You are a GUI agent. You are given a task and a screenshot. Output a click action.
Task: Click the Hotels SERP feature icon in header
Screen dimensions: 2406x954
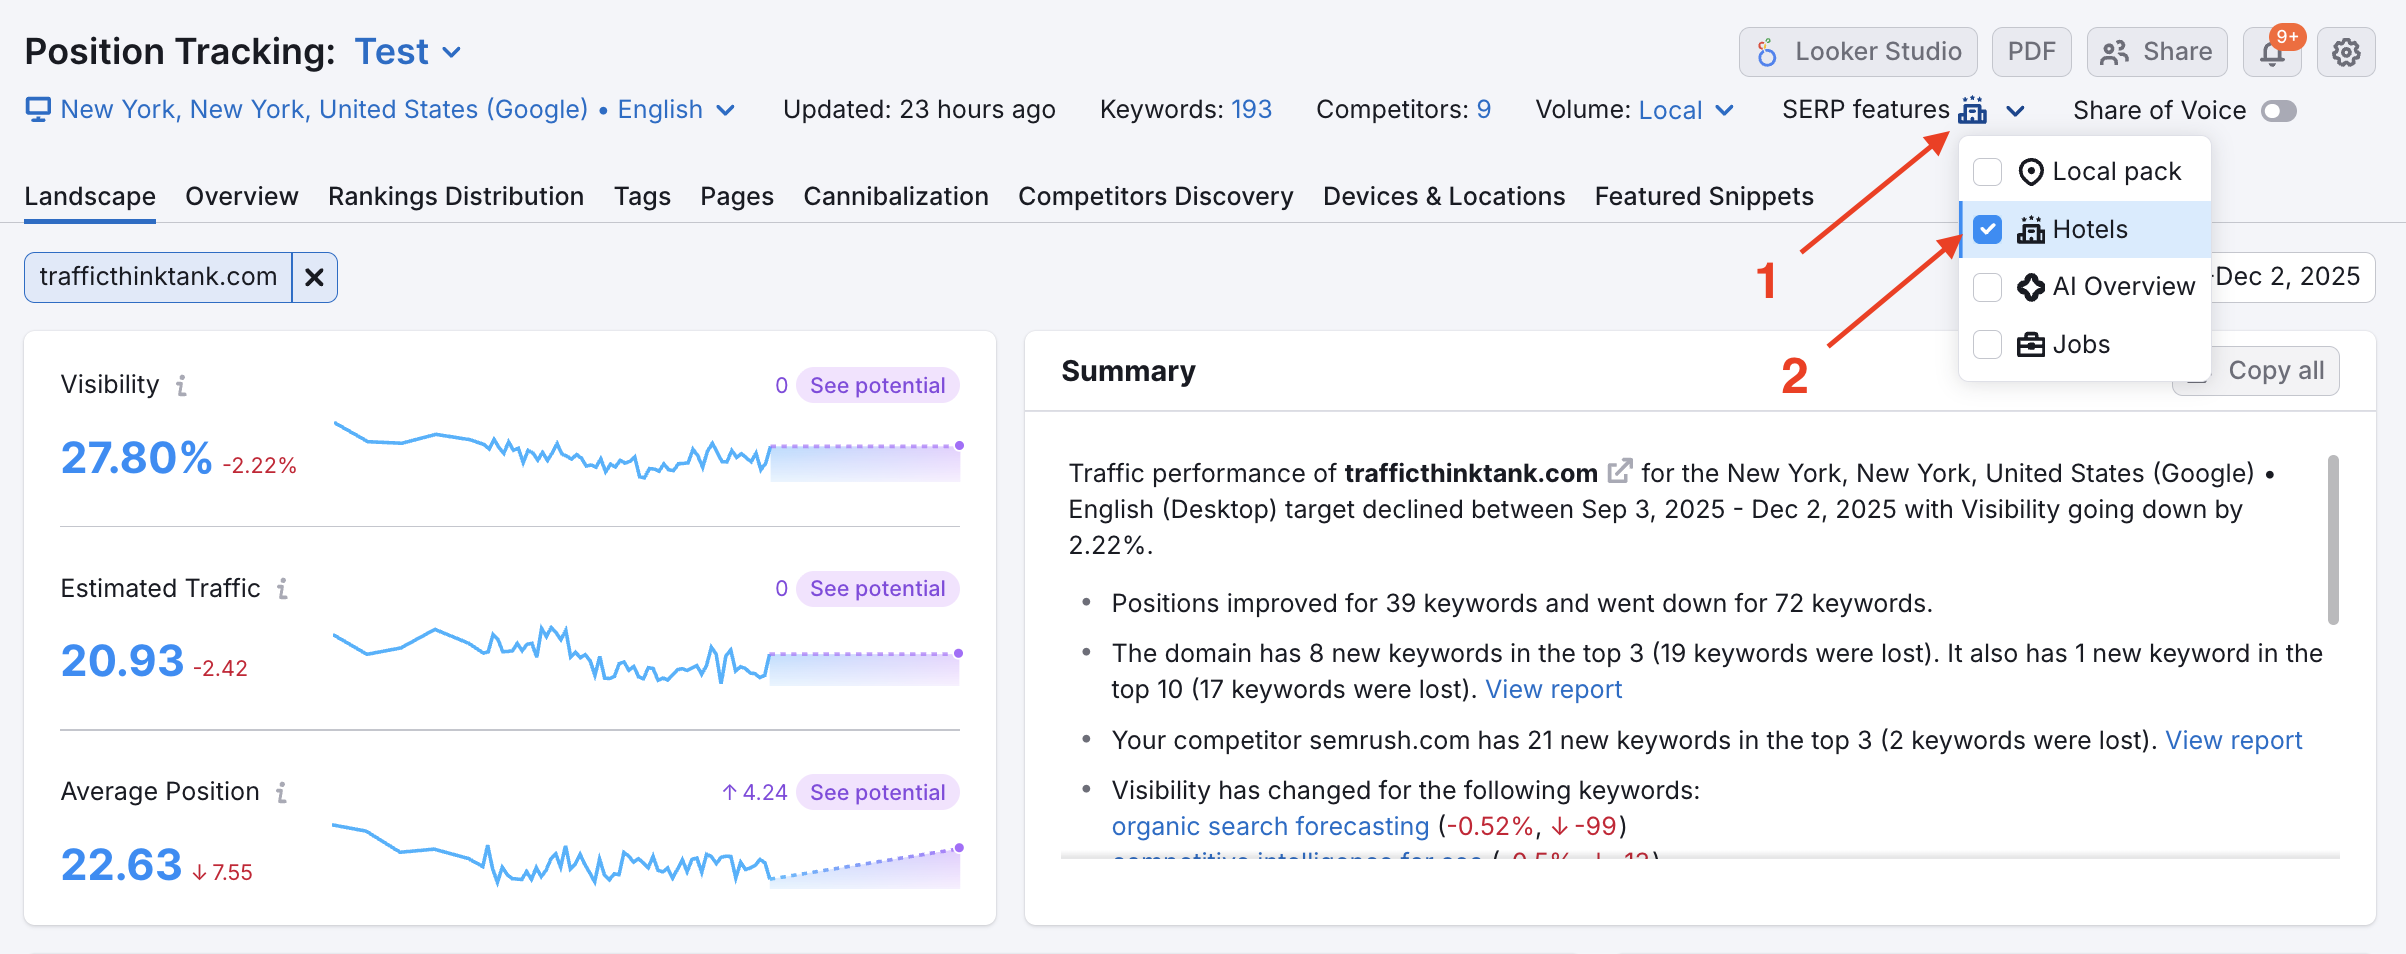point(1972,110)
